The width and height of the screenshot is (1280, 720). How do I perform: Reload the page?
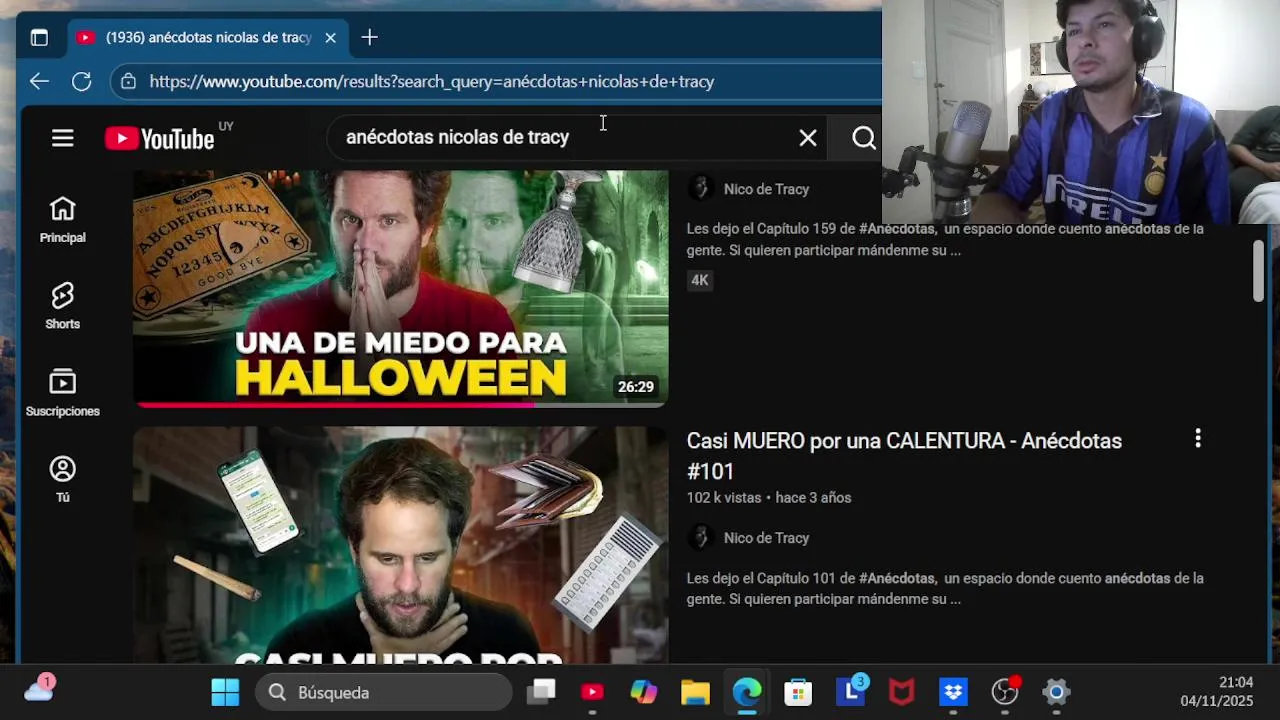click(x=82, y=82)
